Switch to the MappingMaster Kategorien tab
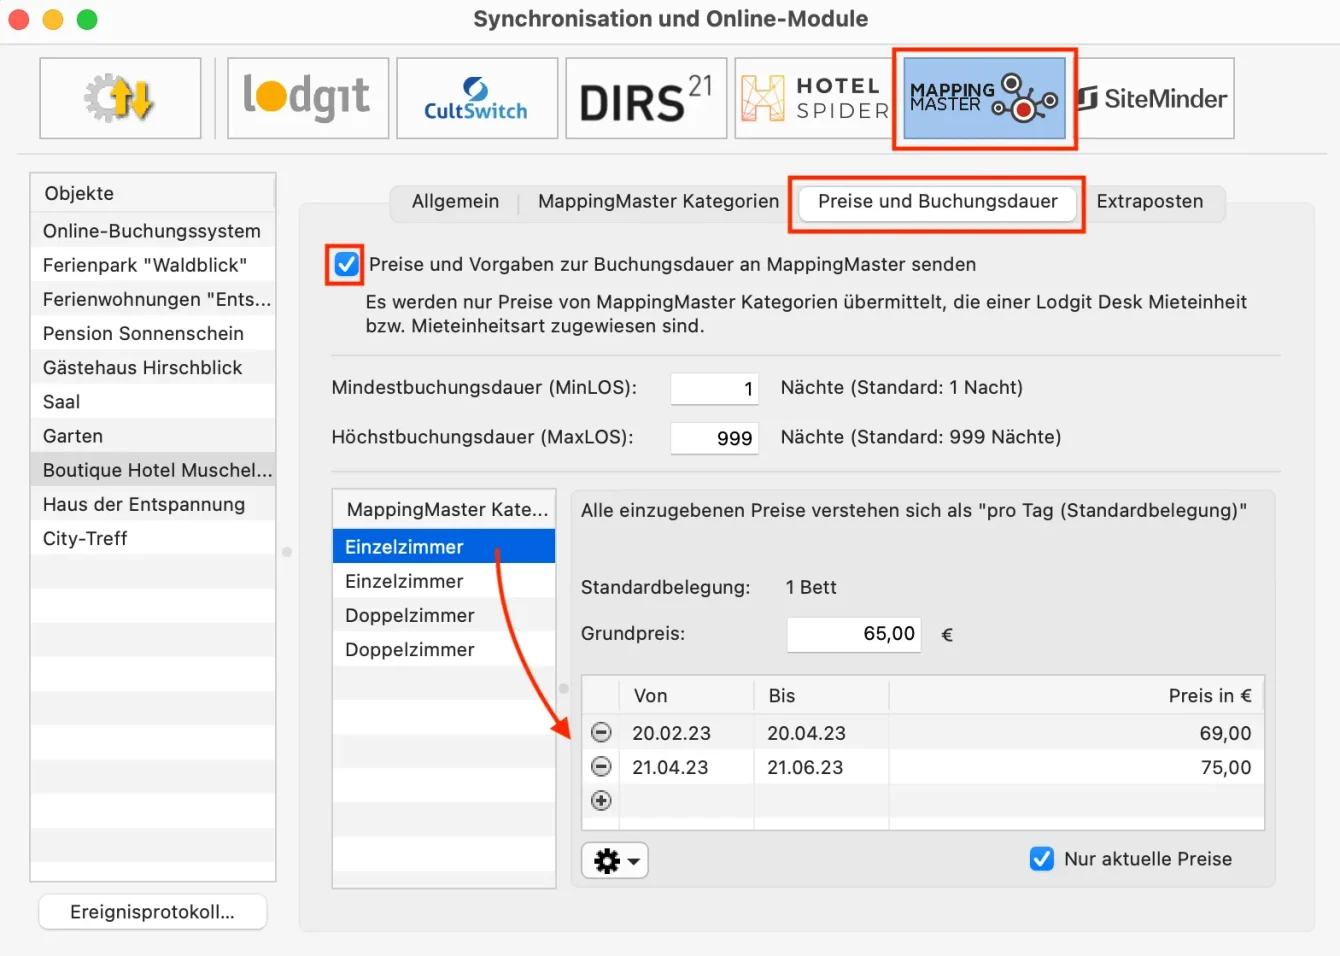The width and height of the screenshot is (1340, 956). pyautogui.click(x=658, y=201)
